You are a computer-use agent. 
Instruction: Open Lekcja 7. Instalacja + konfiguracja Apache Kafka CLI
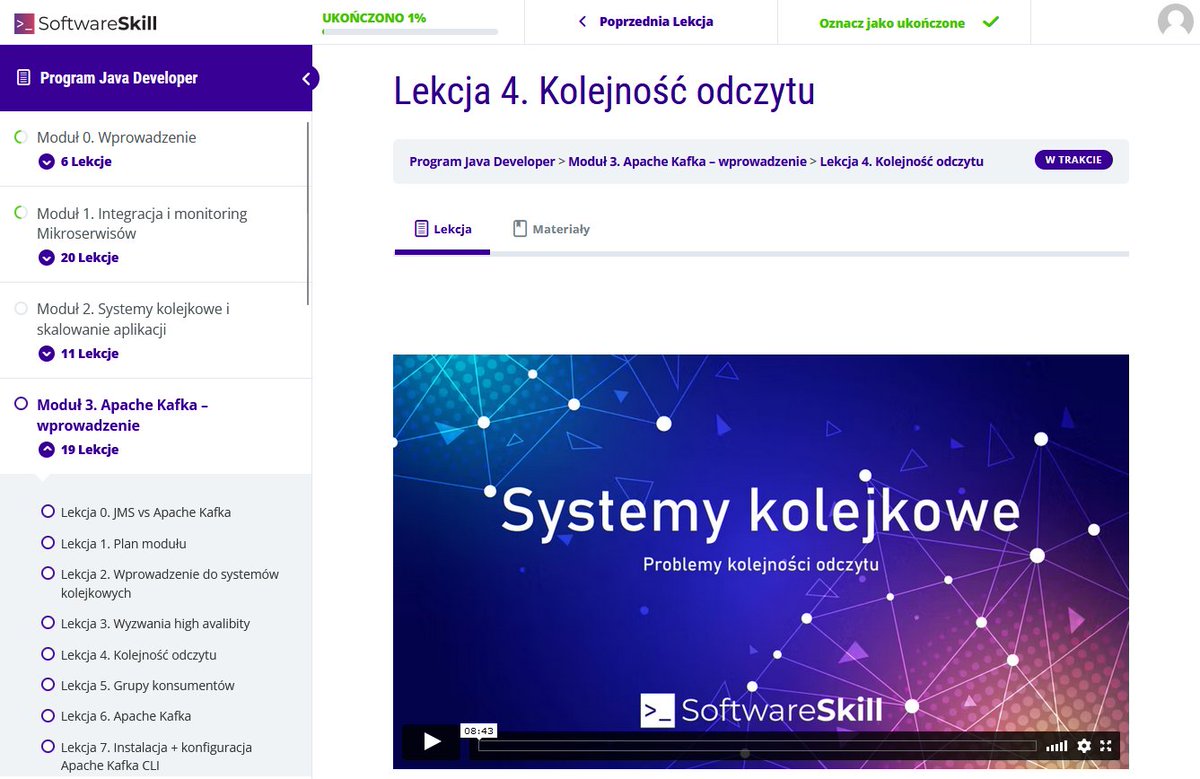click(x=157, y=757)
